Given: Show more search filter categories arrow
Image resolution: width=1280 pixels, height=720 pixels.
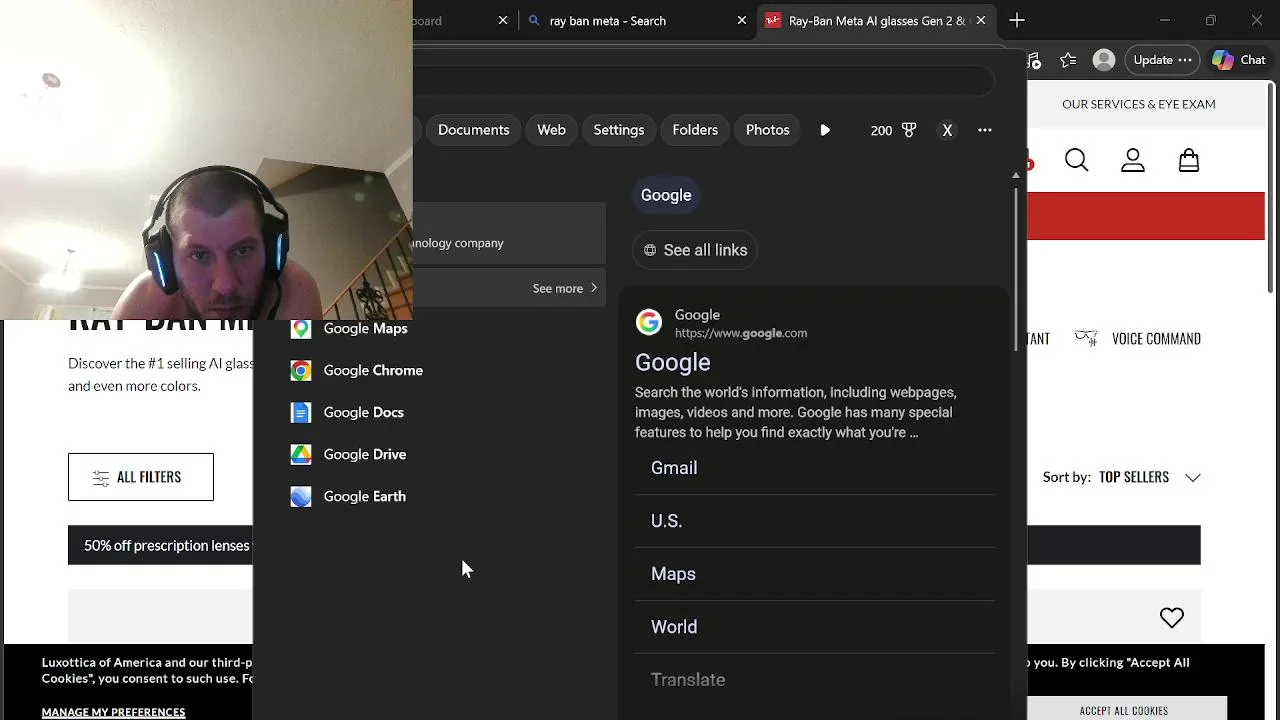Looking at the screenshot, I should point(825,130).
